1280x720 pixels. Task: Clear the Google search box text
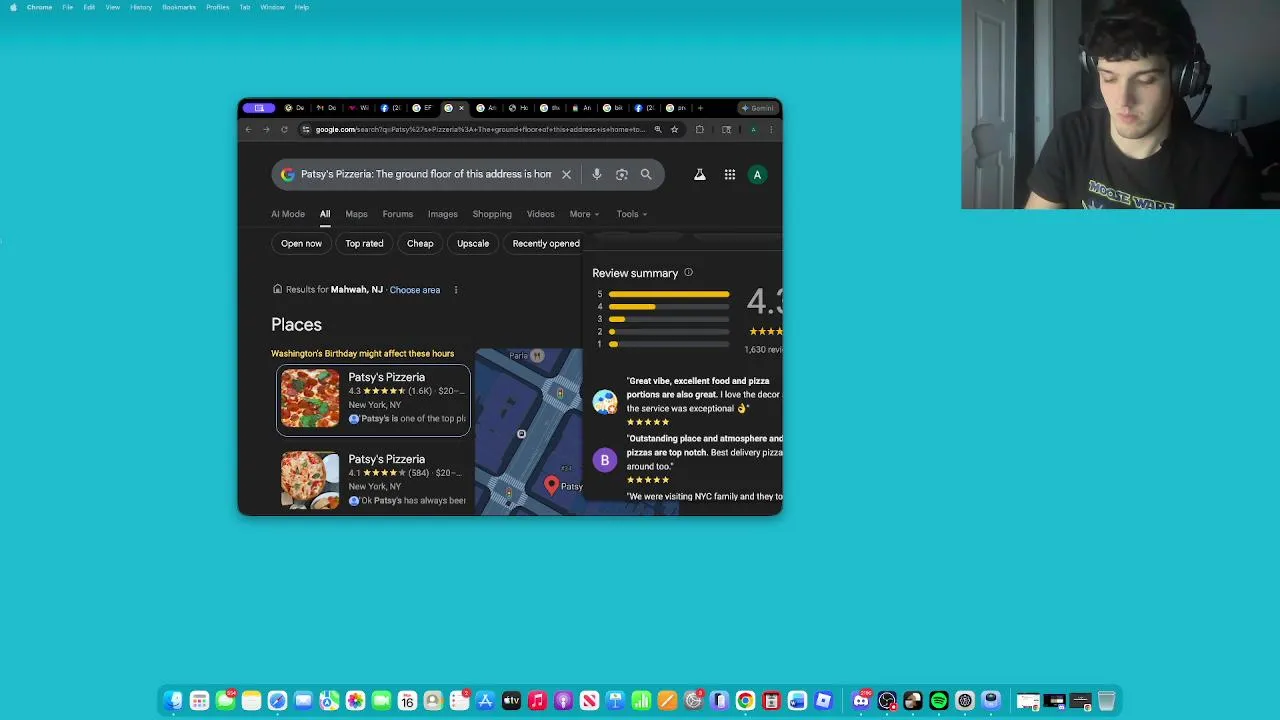tap(566, 174)
